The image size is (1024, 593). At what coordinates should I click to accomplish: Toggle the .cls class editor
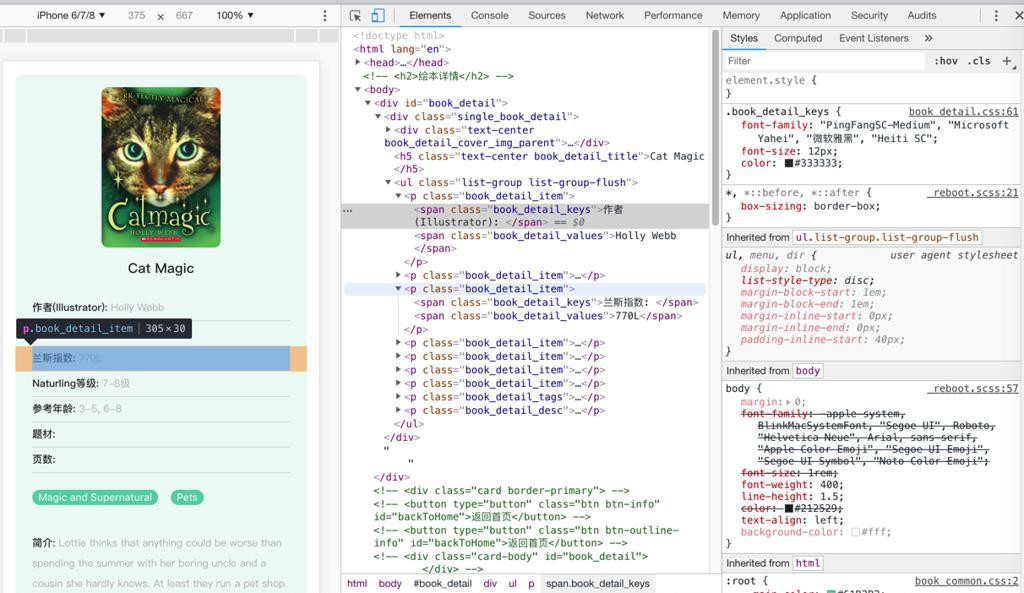point(979,61)
